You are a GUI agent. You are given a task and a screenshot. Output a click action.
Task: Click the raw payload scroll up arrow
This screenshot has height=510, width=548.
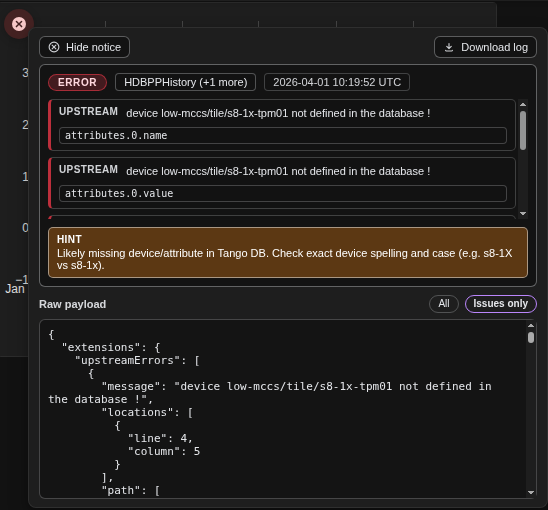pos(531,325)
